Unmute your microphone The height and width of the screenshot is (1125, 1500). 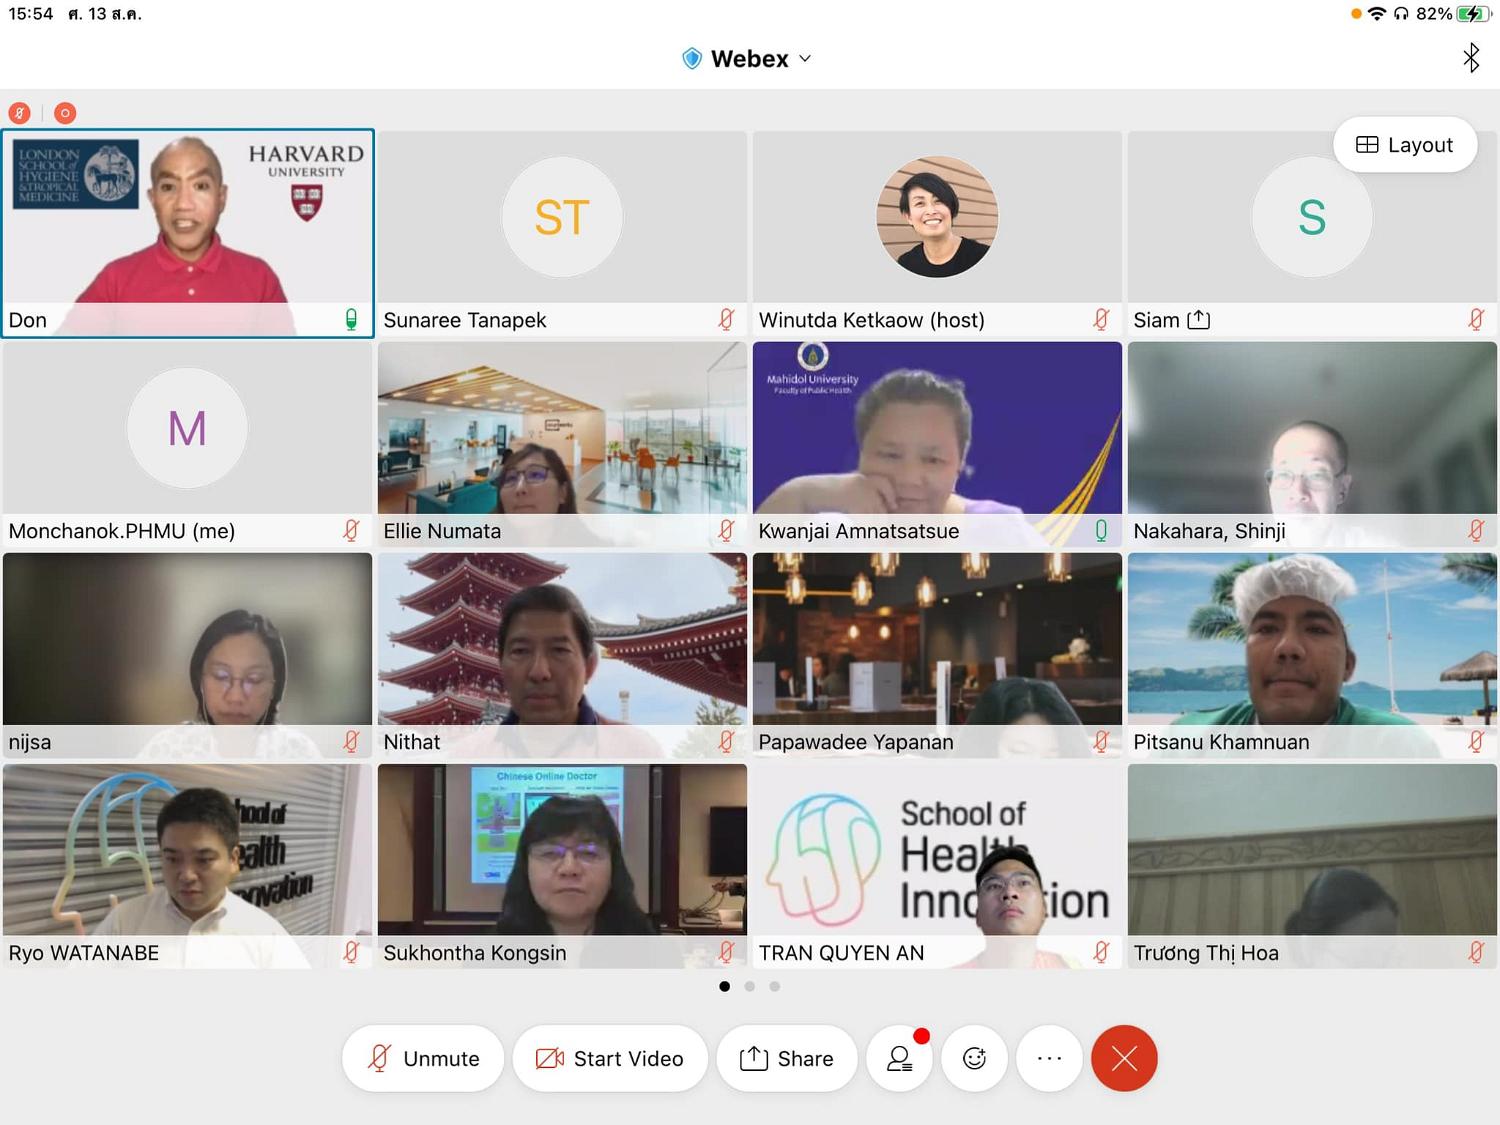[423, 1058]
